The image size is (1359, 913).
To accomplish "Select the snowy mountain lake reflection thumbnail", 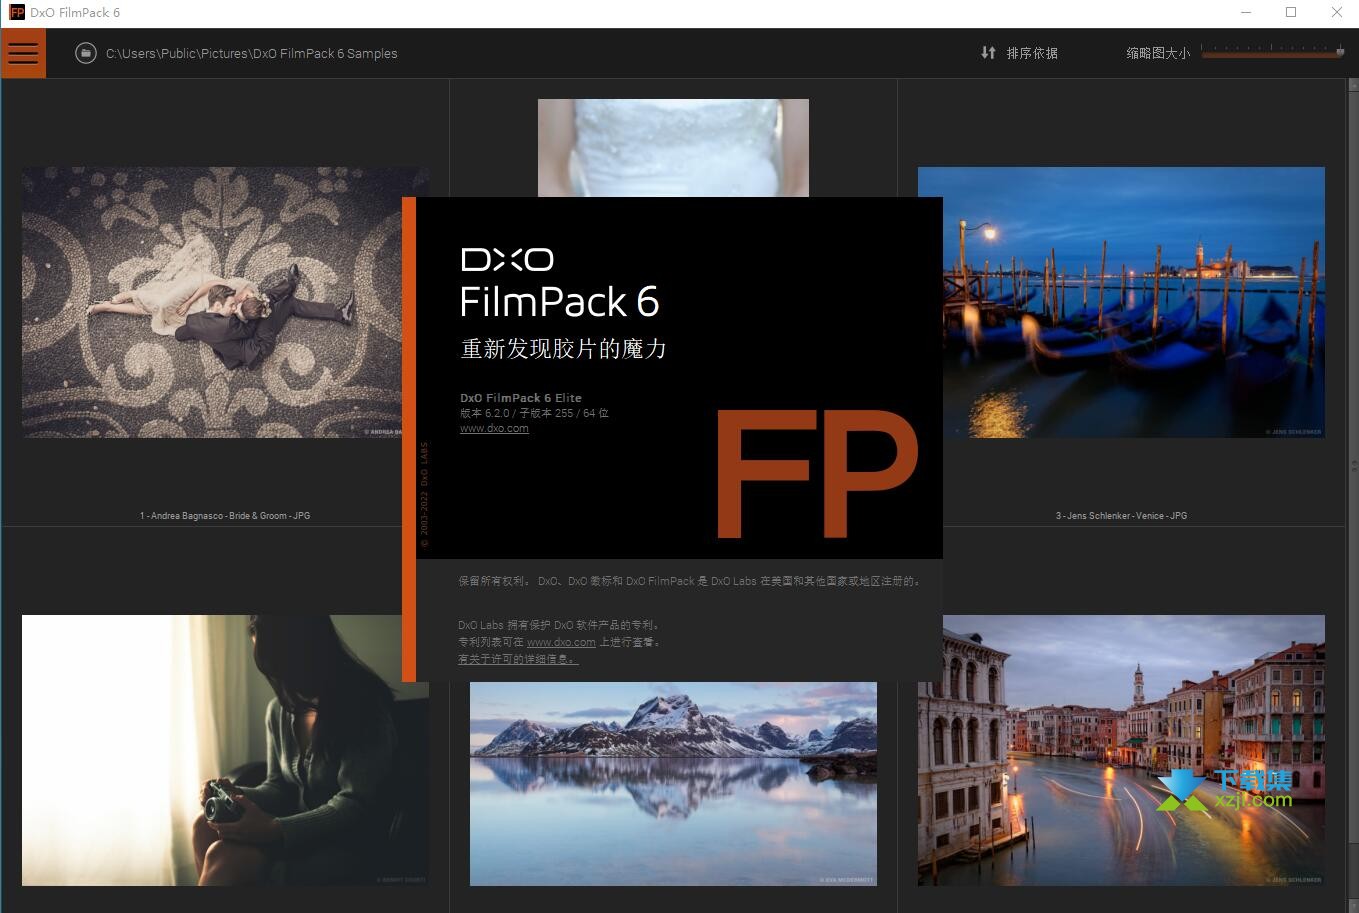I will point(673,783).
